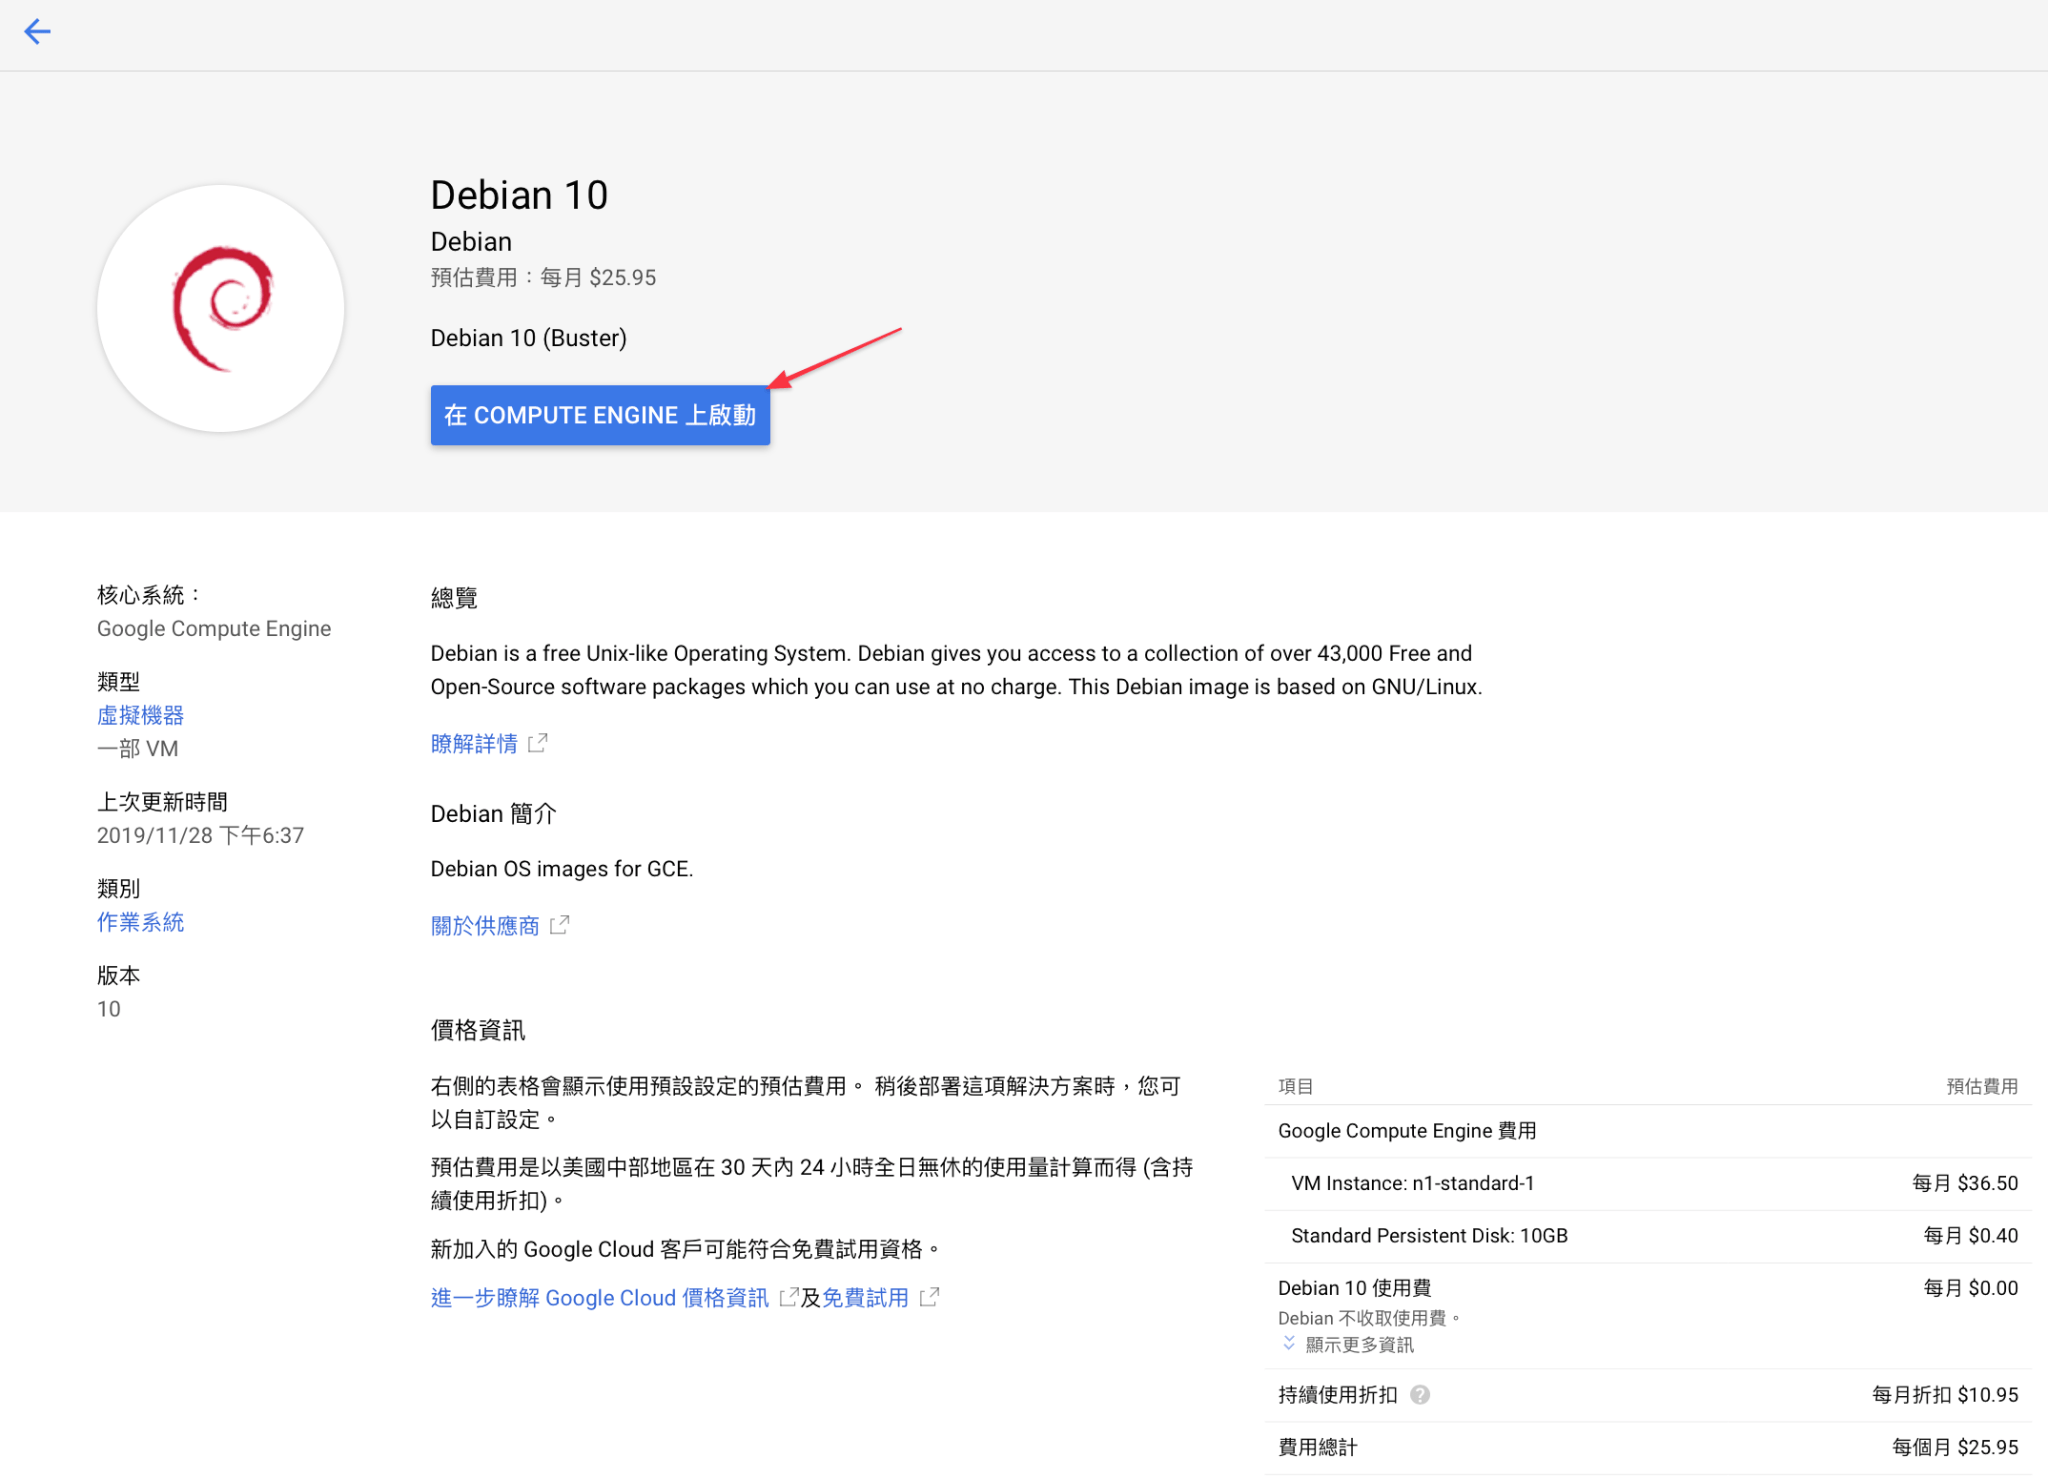
Task: Click the 持續使用折扣 row label
Action: (1337, 1394)
